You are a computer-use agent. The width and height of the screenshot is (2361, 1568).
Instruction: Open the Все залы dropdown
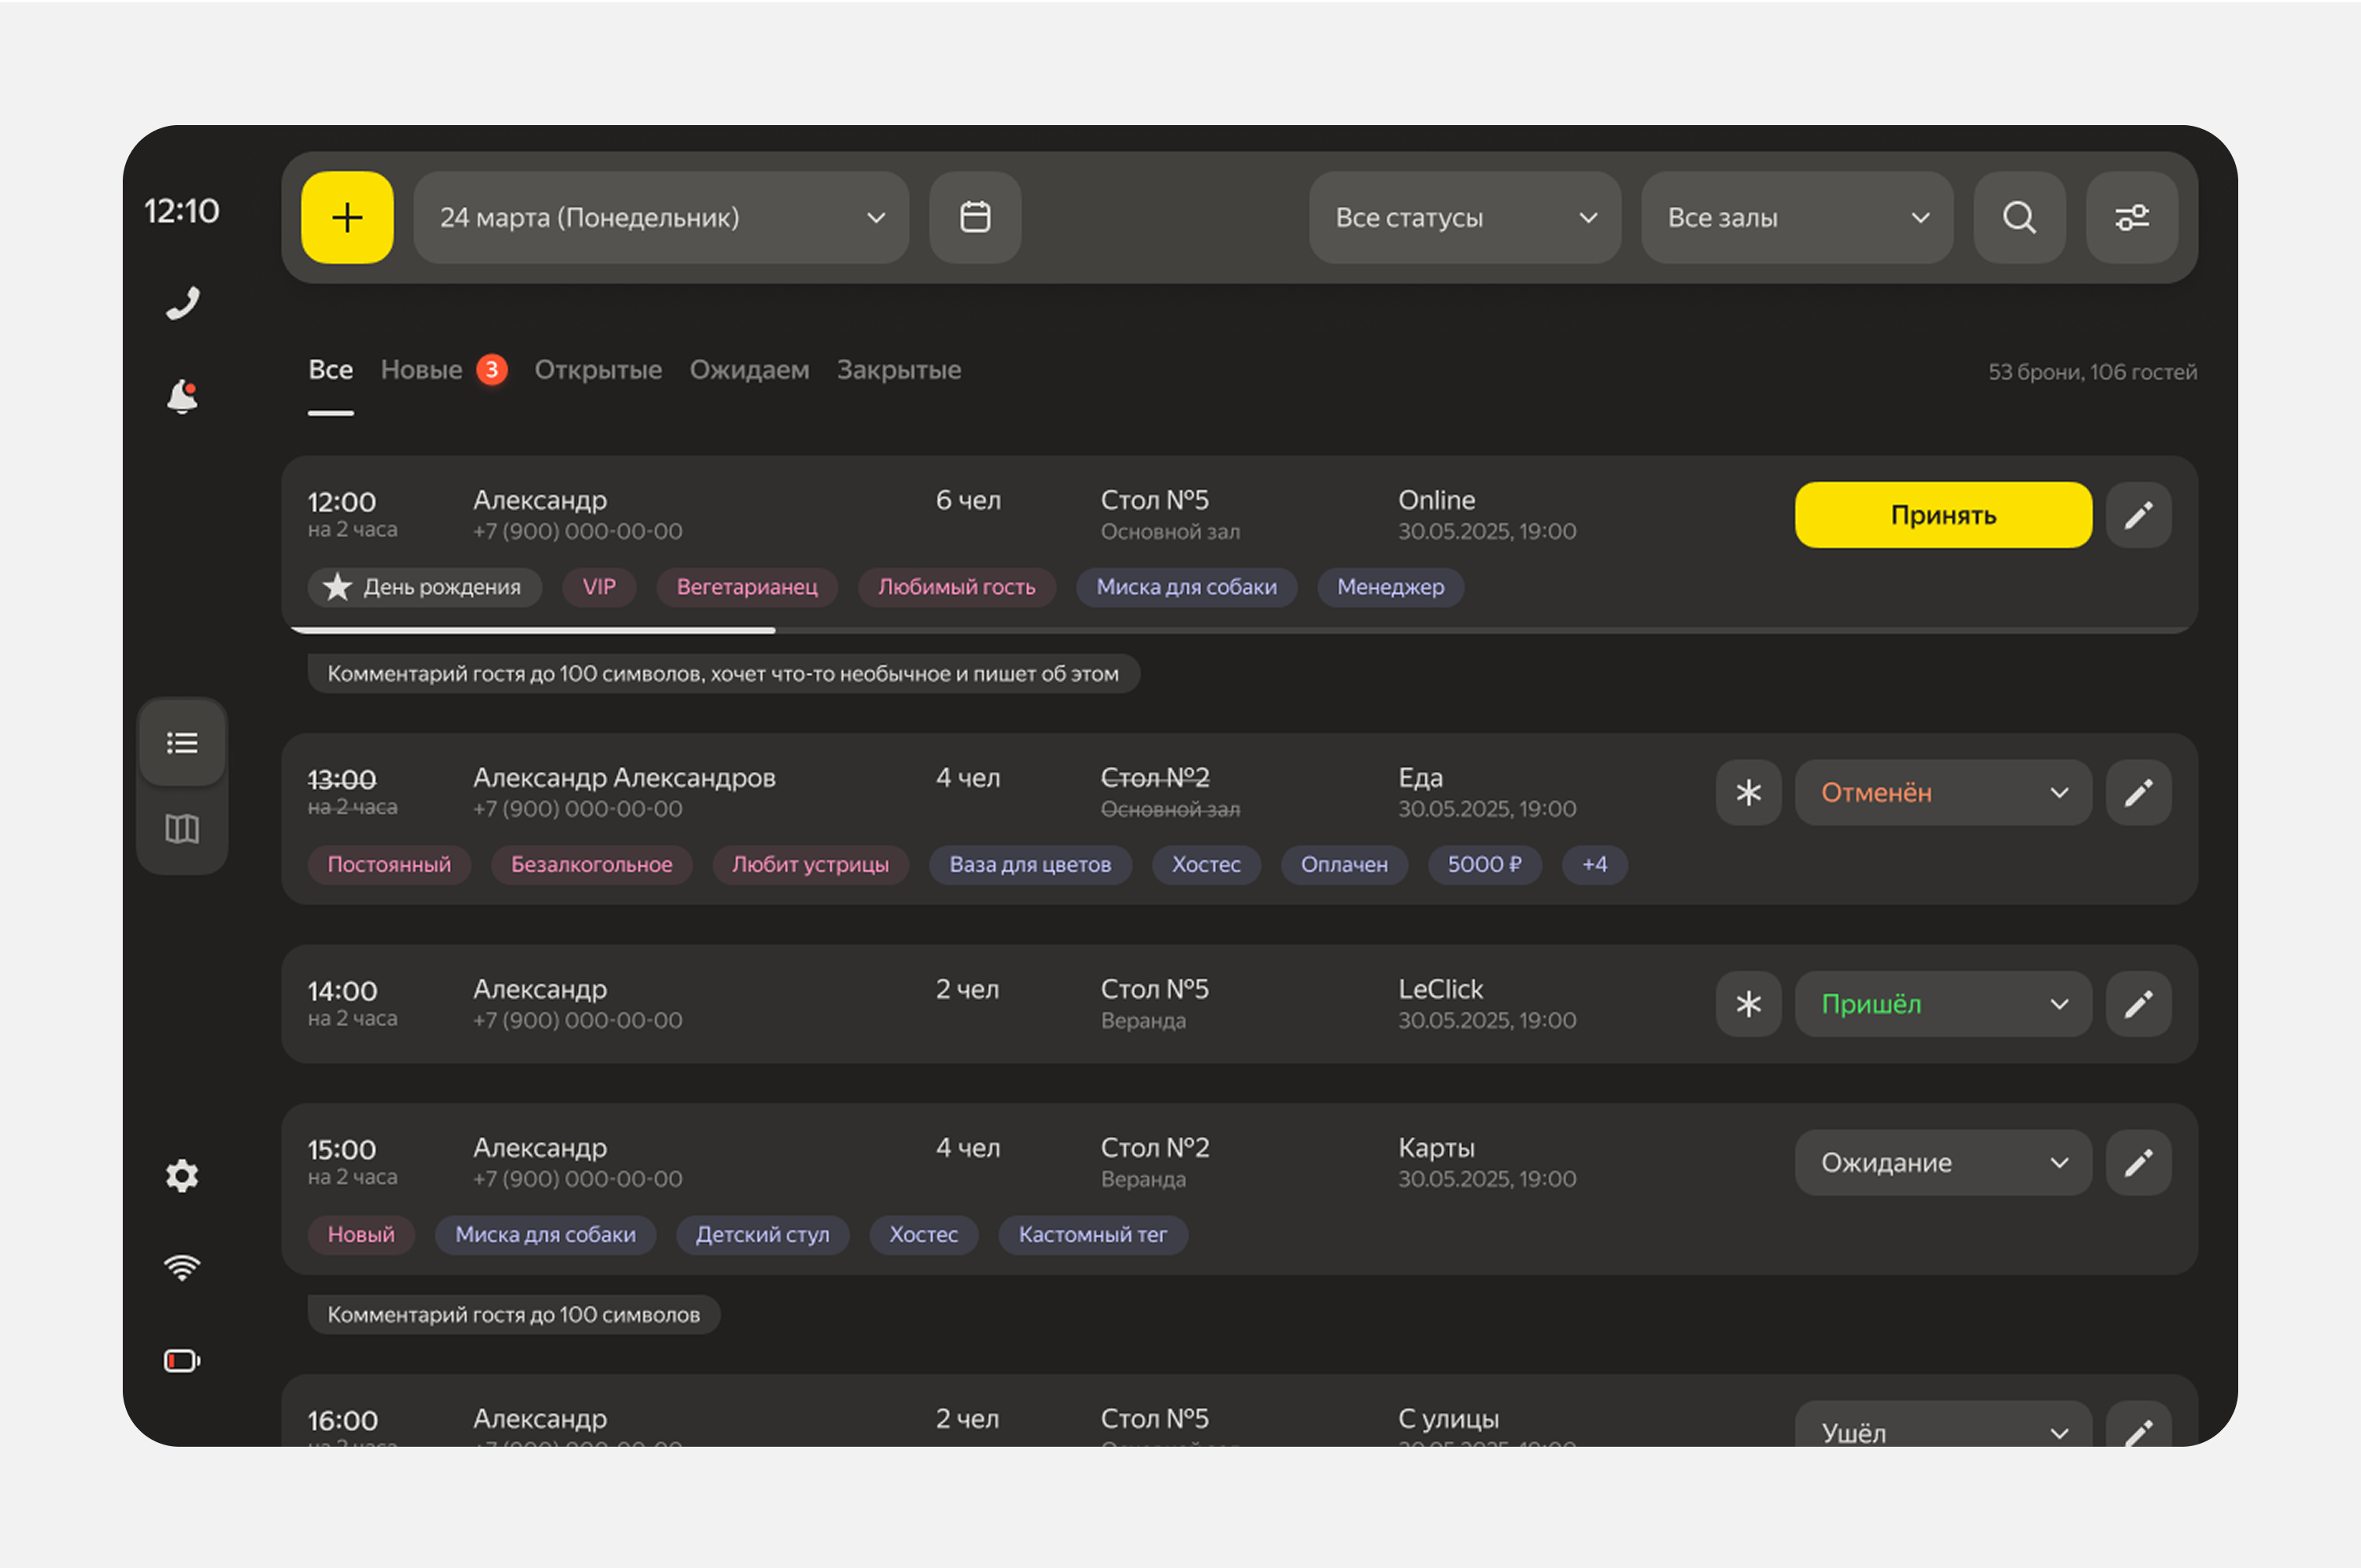coord(1796,217)
